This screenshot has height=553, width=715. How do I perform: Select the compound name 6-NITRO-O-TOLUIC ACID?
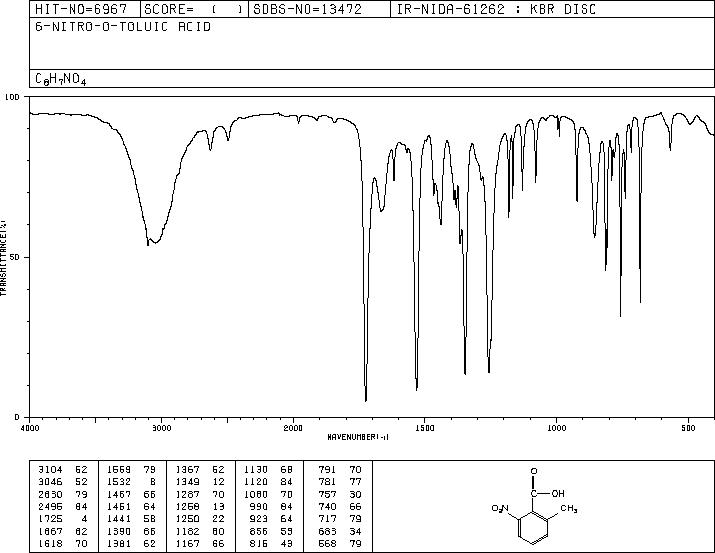coord(123,27)
